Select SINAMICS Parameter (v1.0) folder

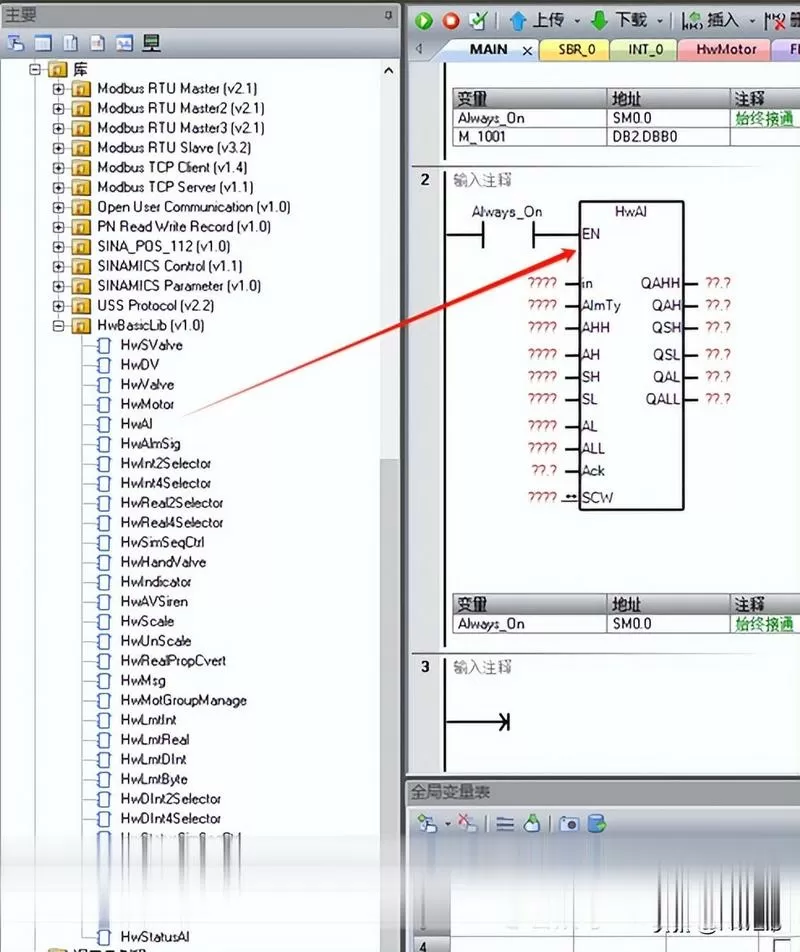178,285
